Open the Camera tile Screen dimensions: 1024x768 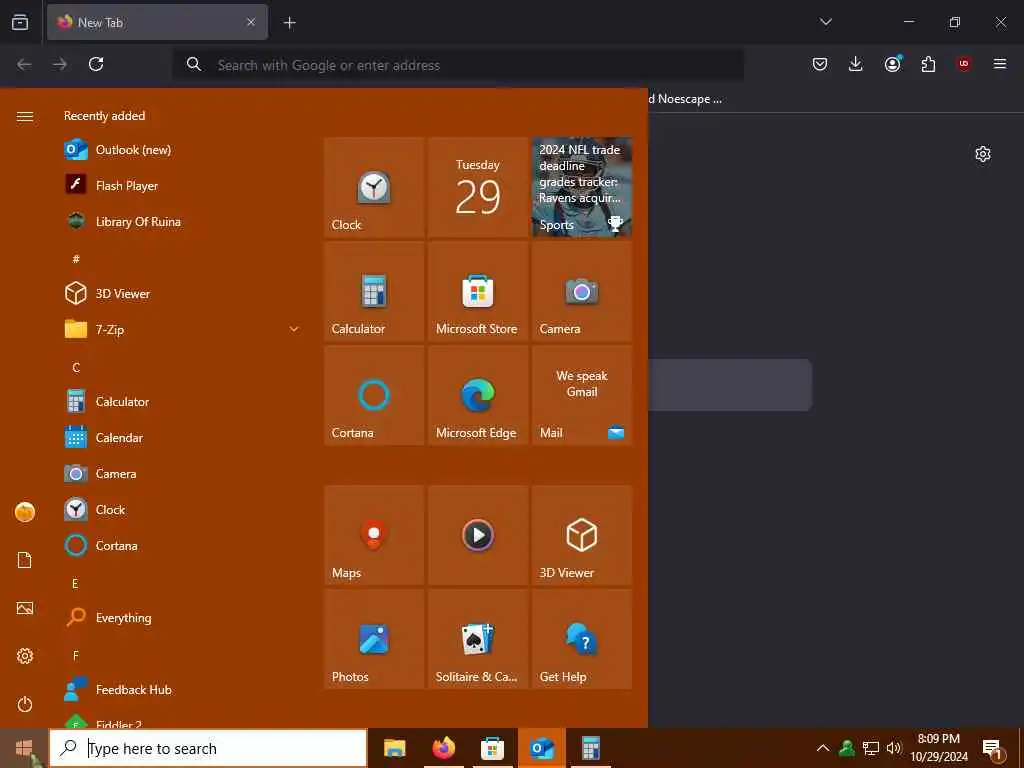coord(582,291)
